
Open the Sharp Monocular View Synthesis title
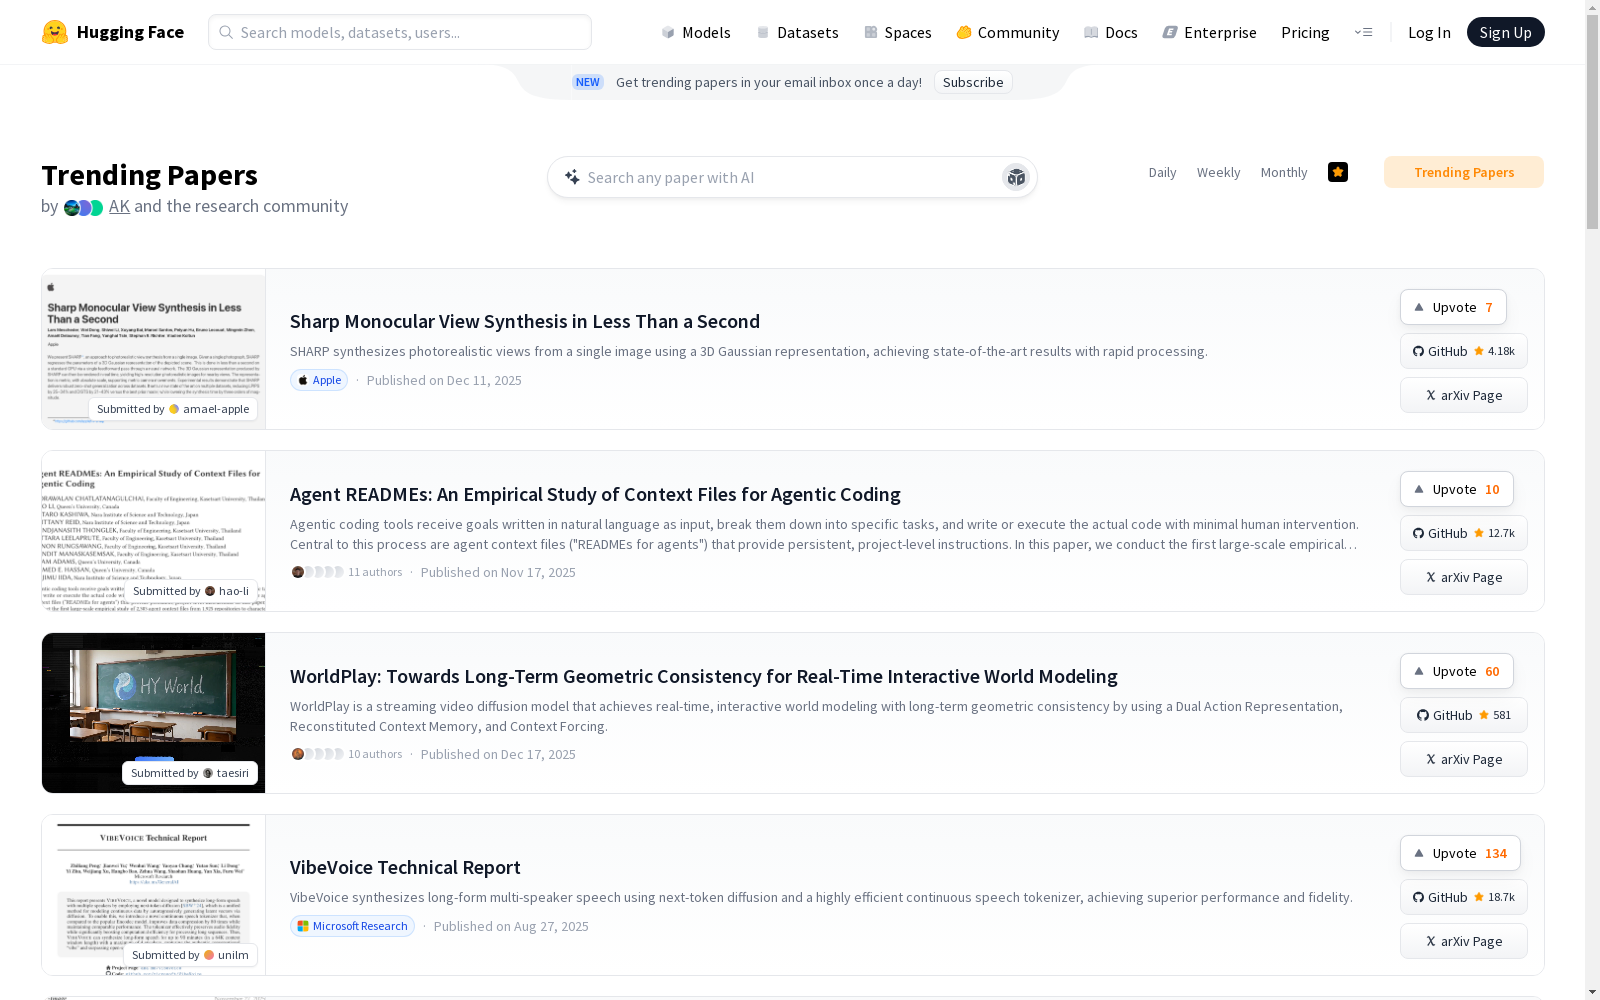525,321
